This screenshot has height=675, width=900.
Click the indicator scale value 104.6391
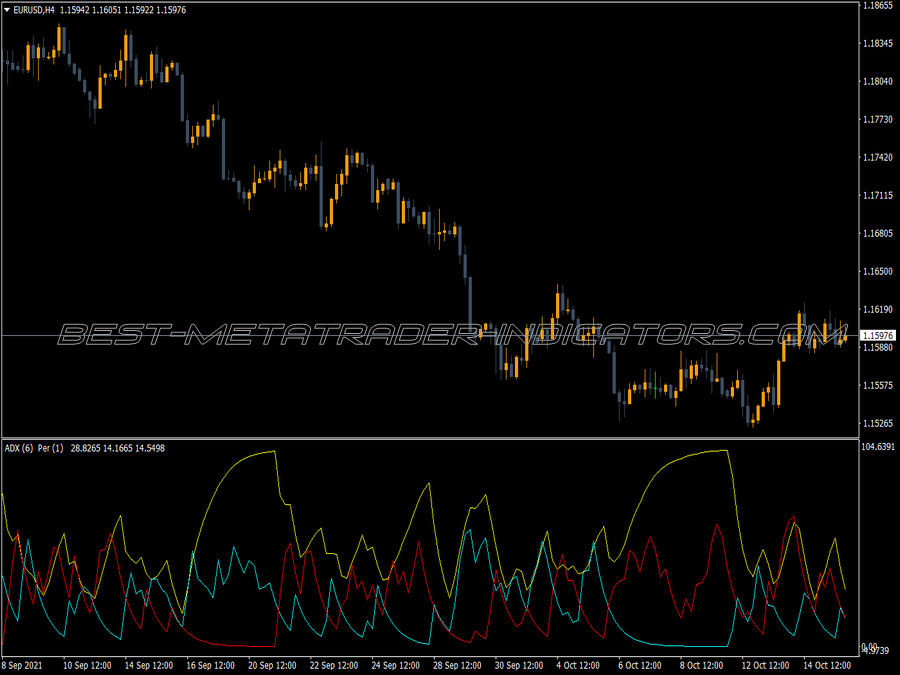click(878, 447)
